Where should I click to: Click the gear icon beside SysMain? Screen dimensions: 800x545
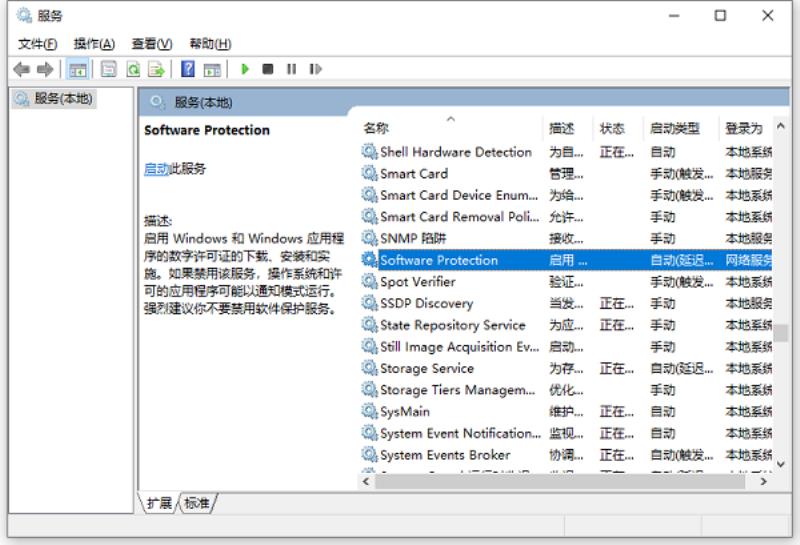pos(369,411)
